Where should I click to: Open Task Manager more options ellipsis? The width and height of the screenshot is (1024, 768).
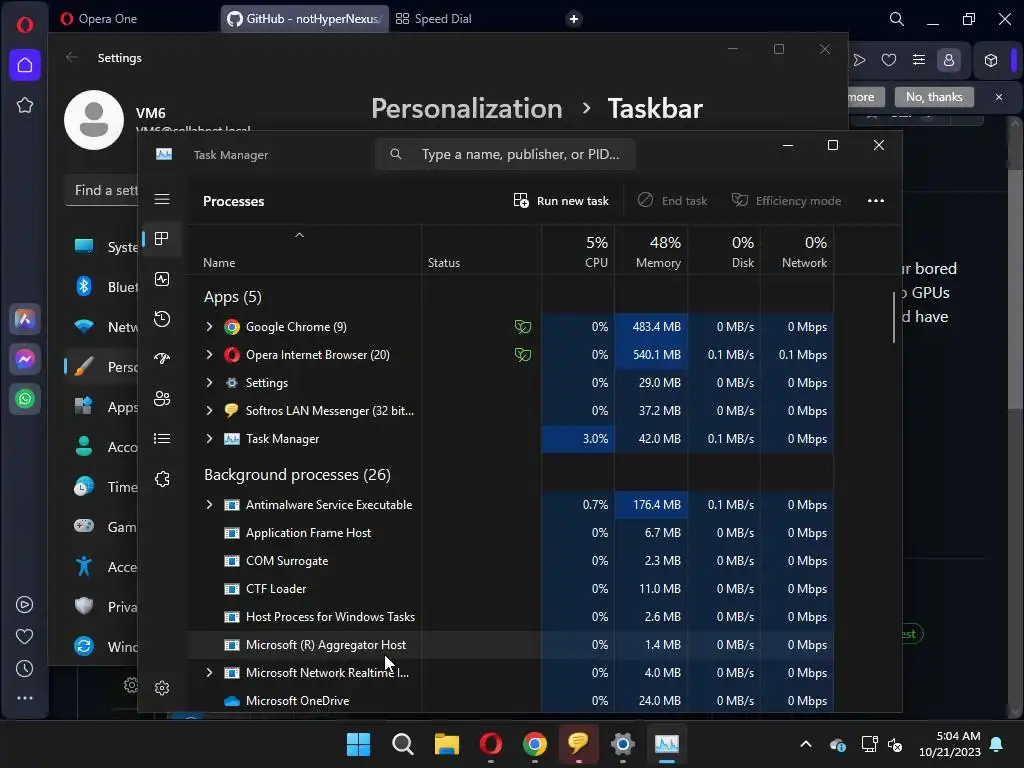point(876,200)
